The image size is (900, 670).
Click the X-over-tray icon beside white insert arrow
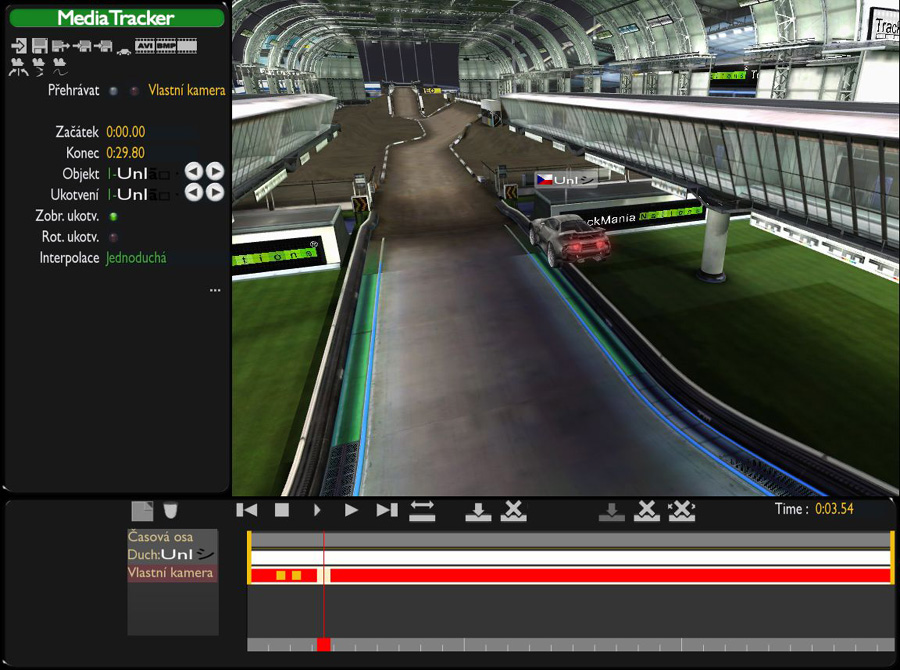coord(514,510)
